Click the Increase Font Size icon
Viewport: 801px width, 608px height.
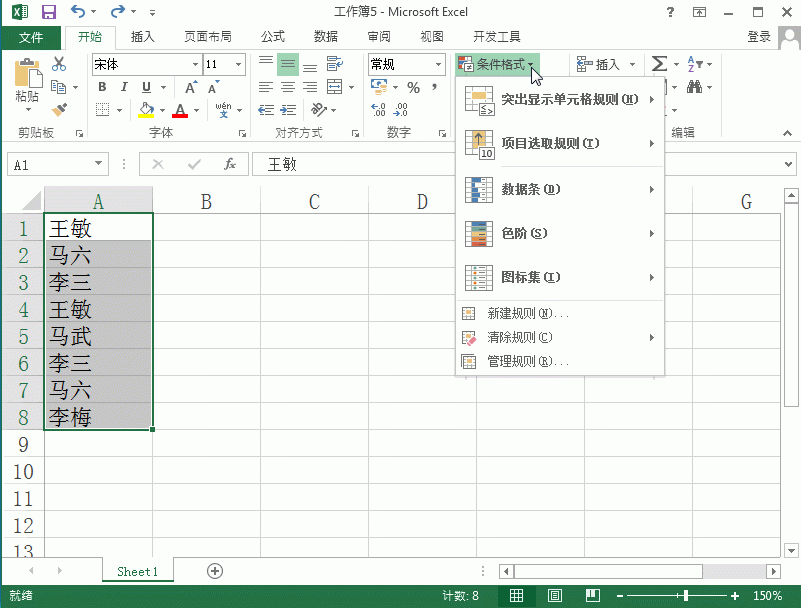(190, 87)
